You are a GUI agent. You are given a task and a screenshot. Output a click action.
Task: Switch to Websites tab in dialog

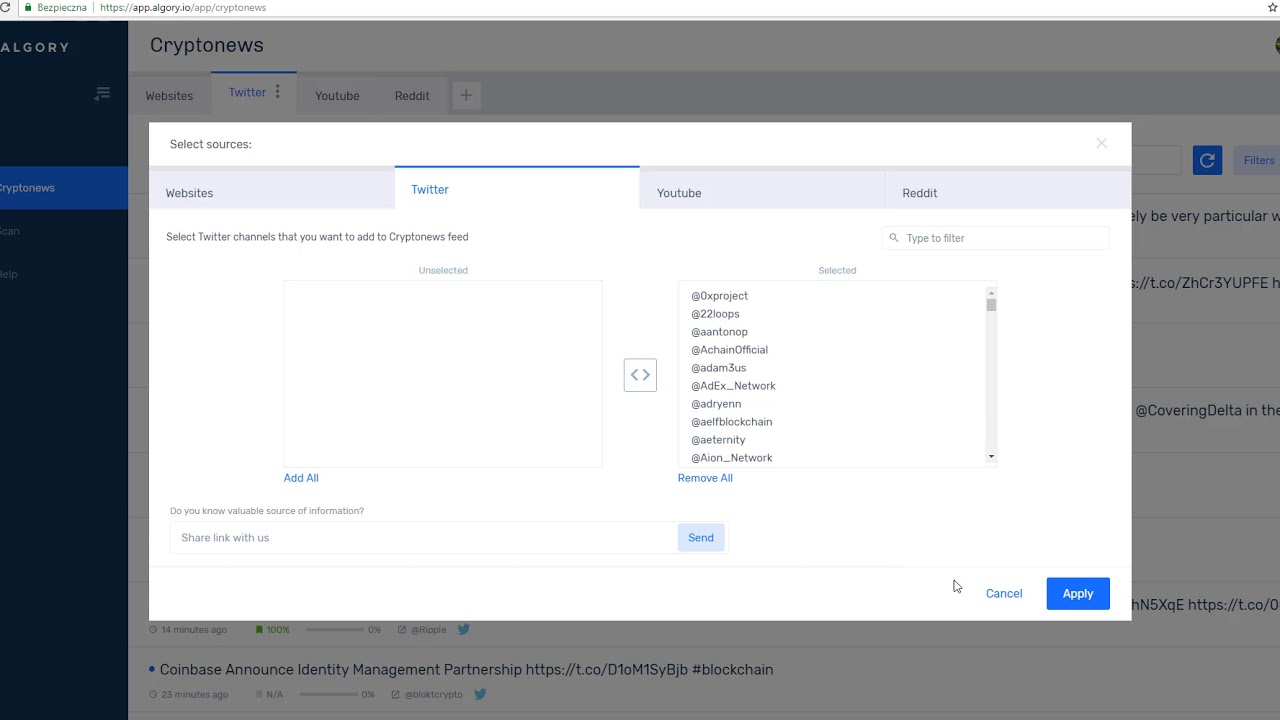pyautogui.click(x=272, y=189)
